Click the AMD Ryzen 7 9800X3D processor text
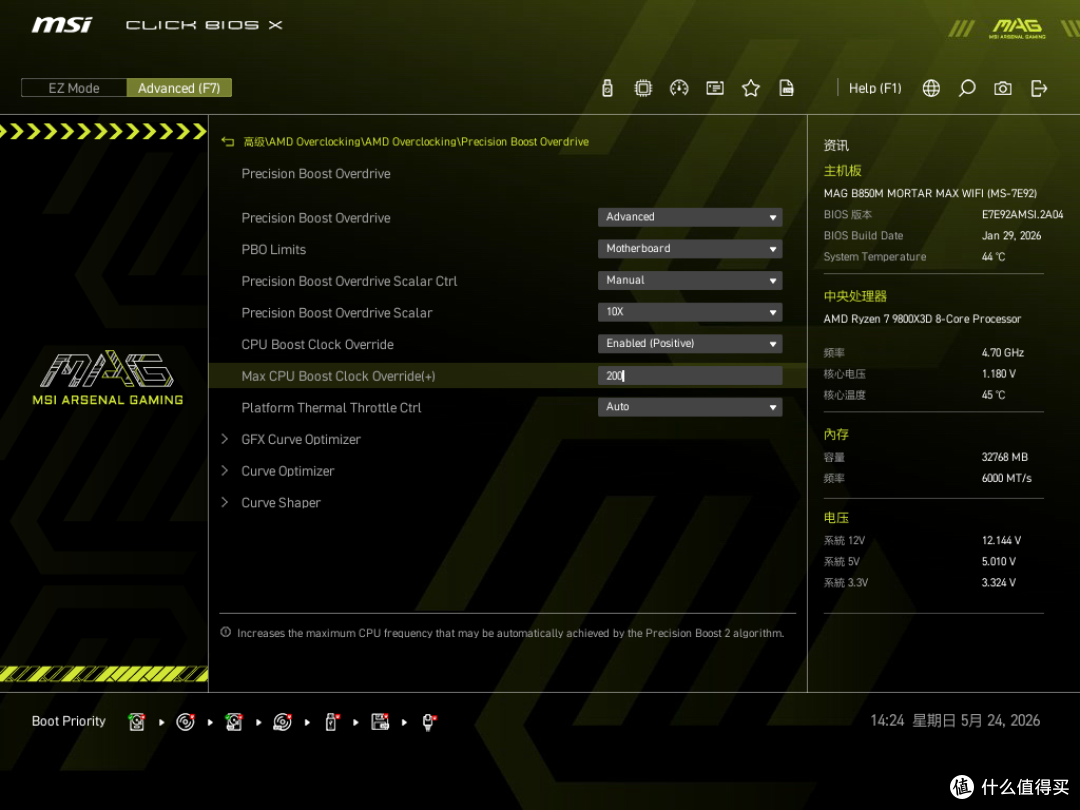 click(922, 319)
